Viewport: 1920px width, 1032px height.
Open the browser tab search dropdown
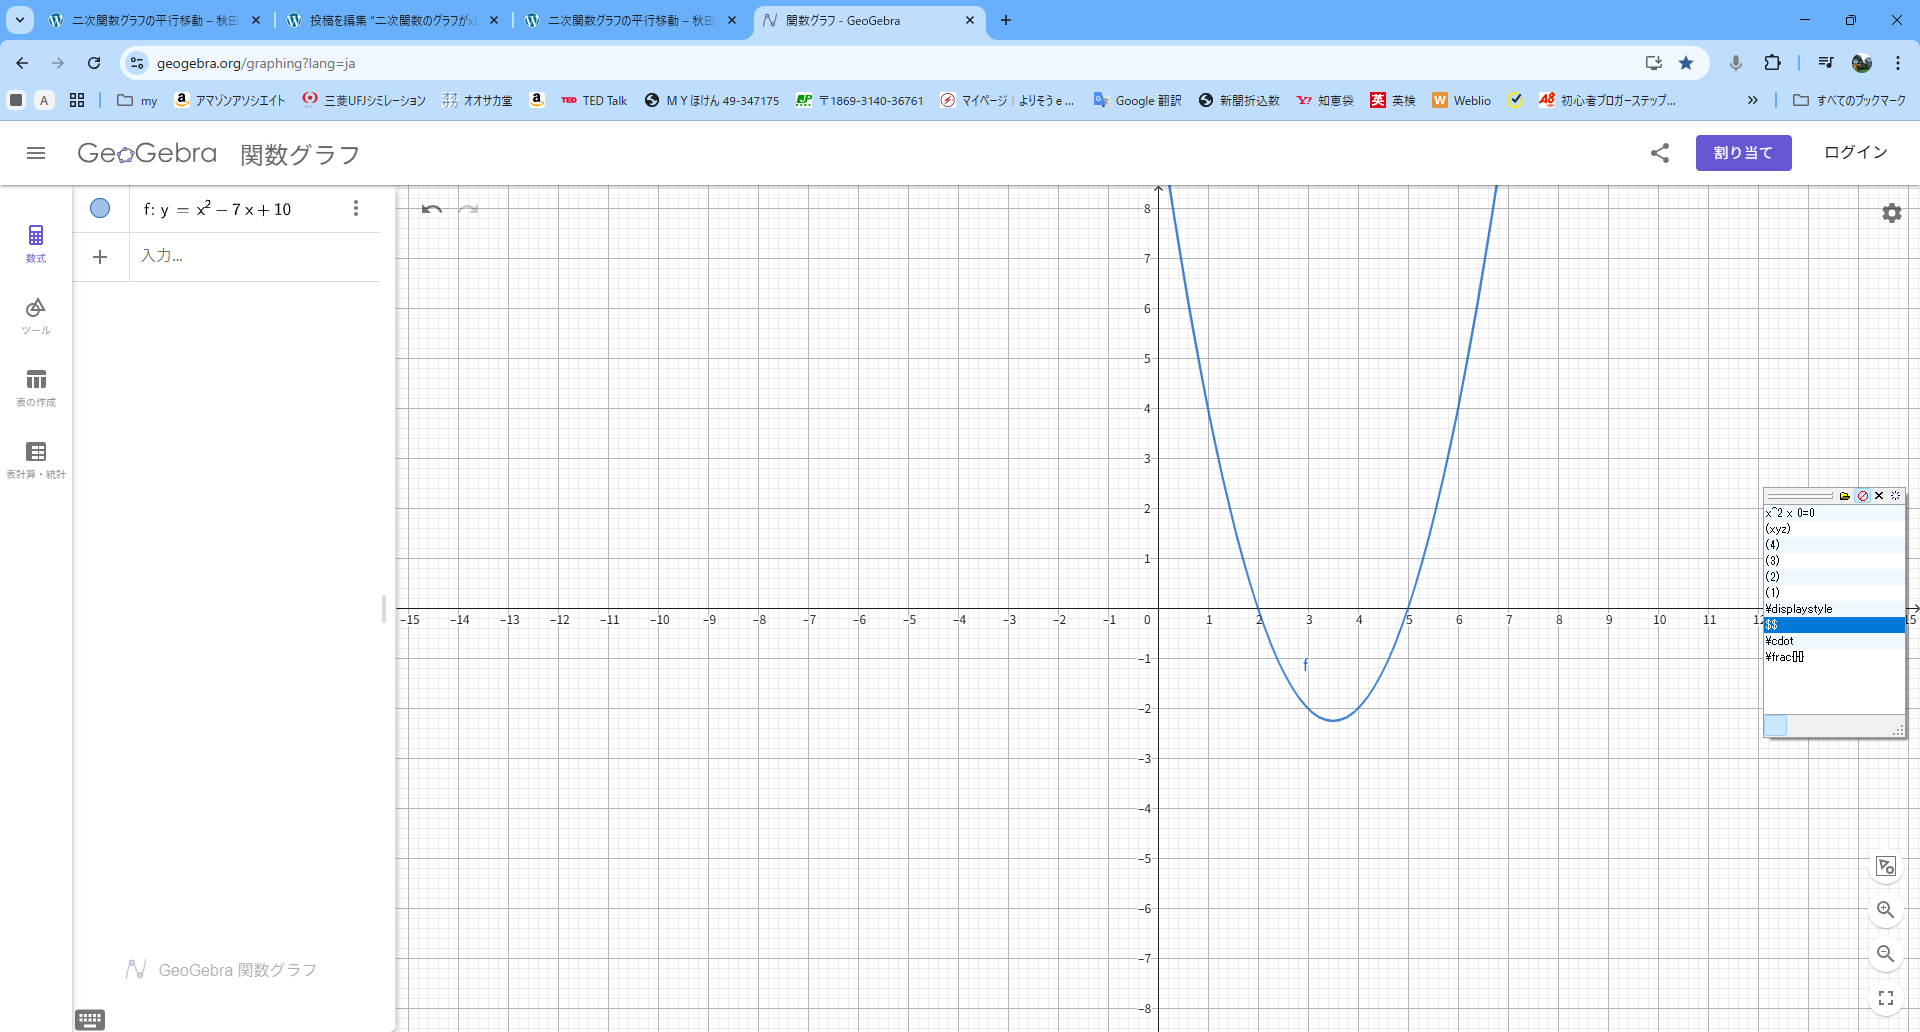tap(19, 20)
